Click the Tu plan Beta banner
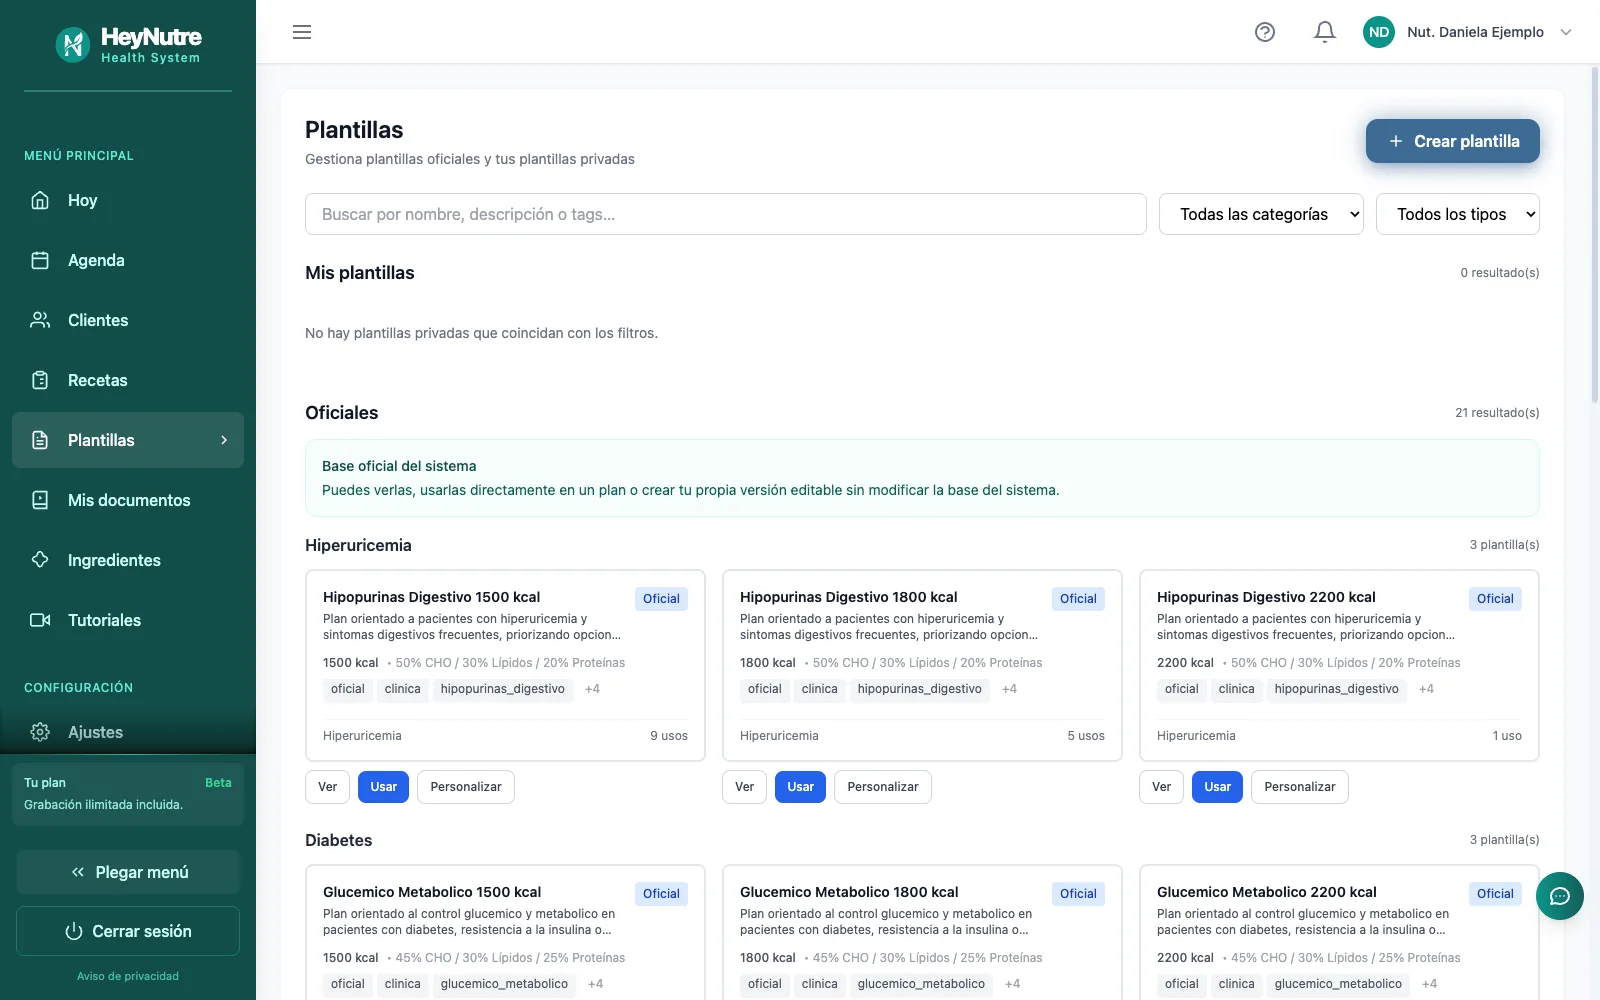The height and width of the screenshot is (1000, 1600). [x=128, y=794]
